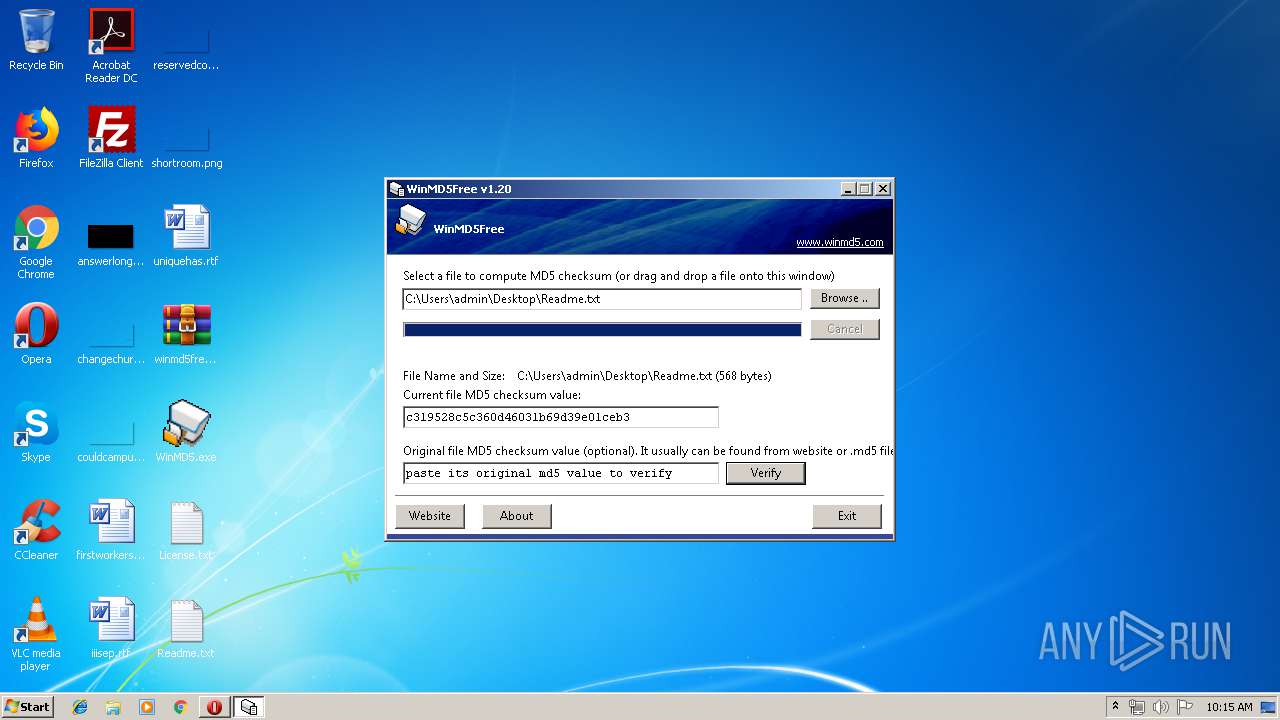Minimize the WinMD5Free window

pyautogui.click(x=849, y=188)
